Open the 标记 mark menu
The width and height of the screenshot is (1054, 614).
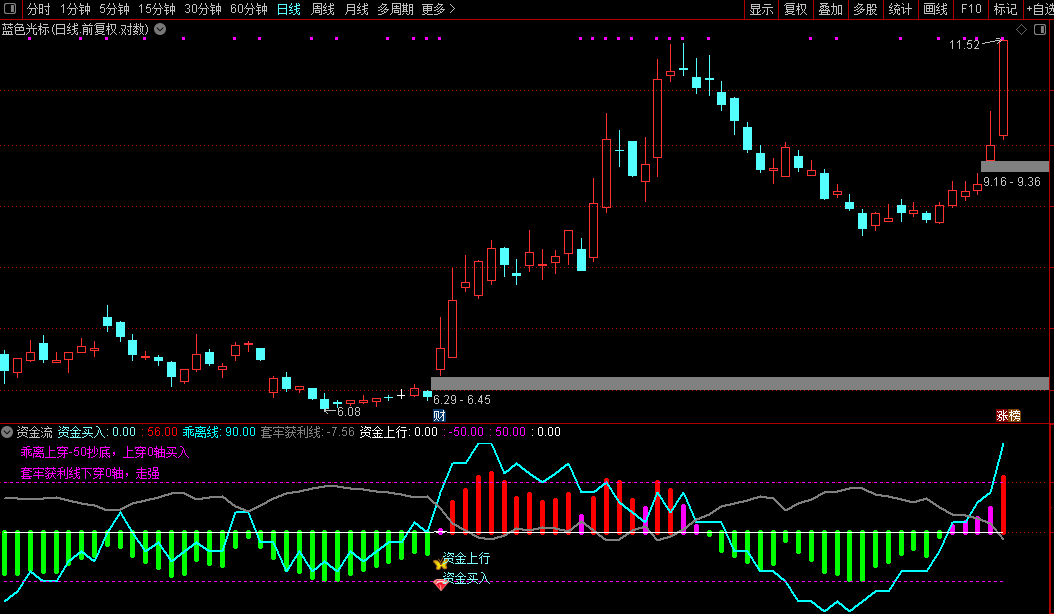pos(1006,9)
